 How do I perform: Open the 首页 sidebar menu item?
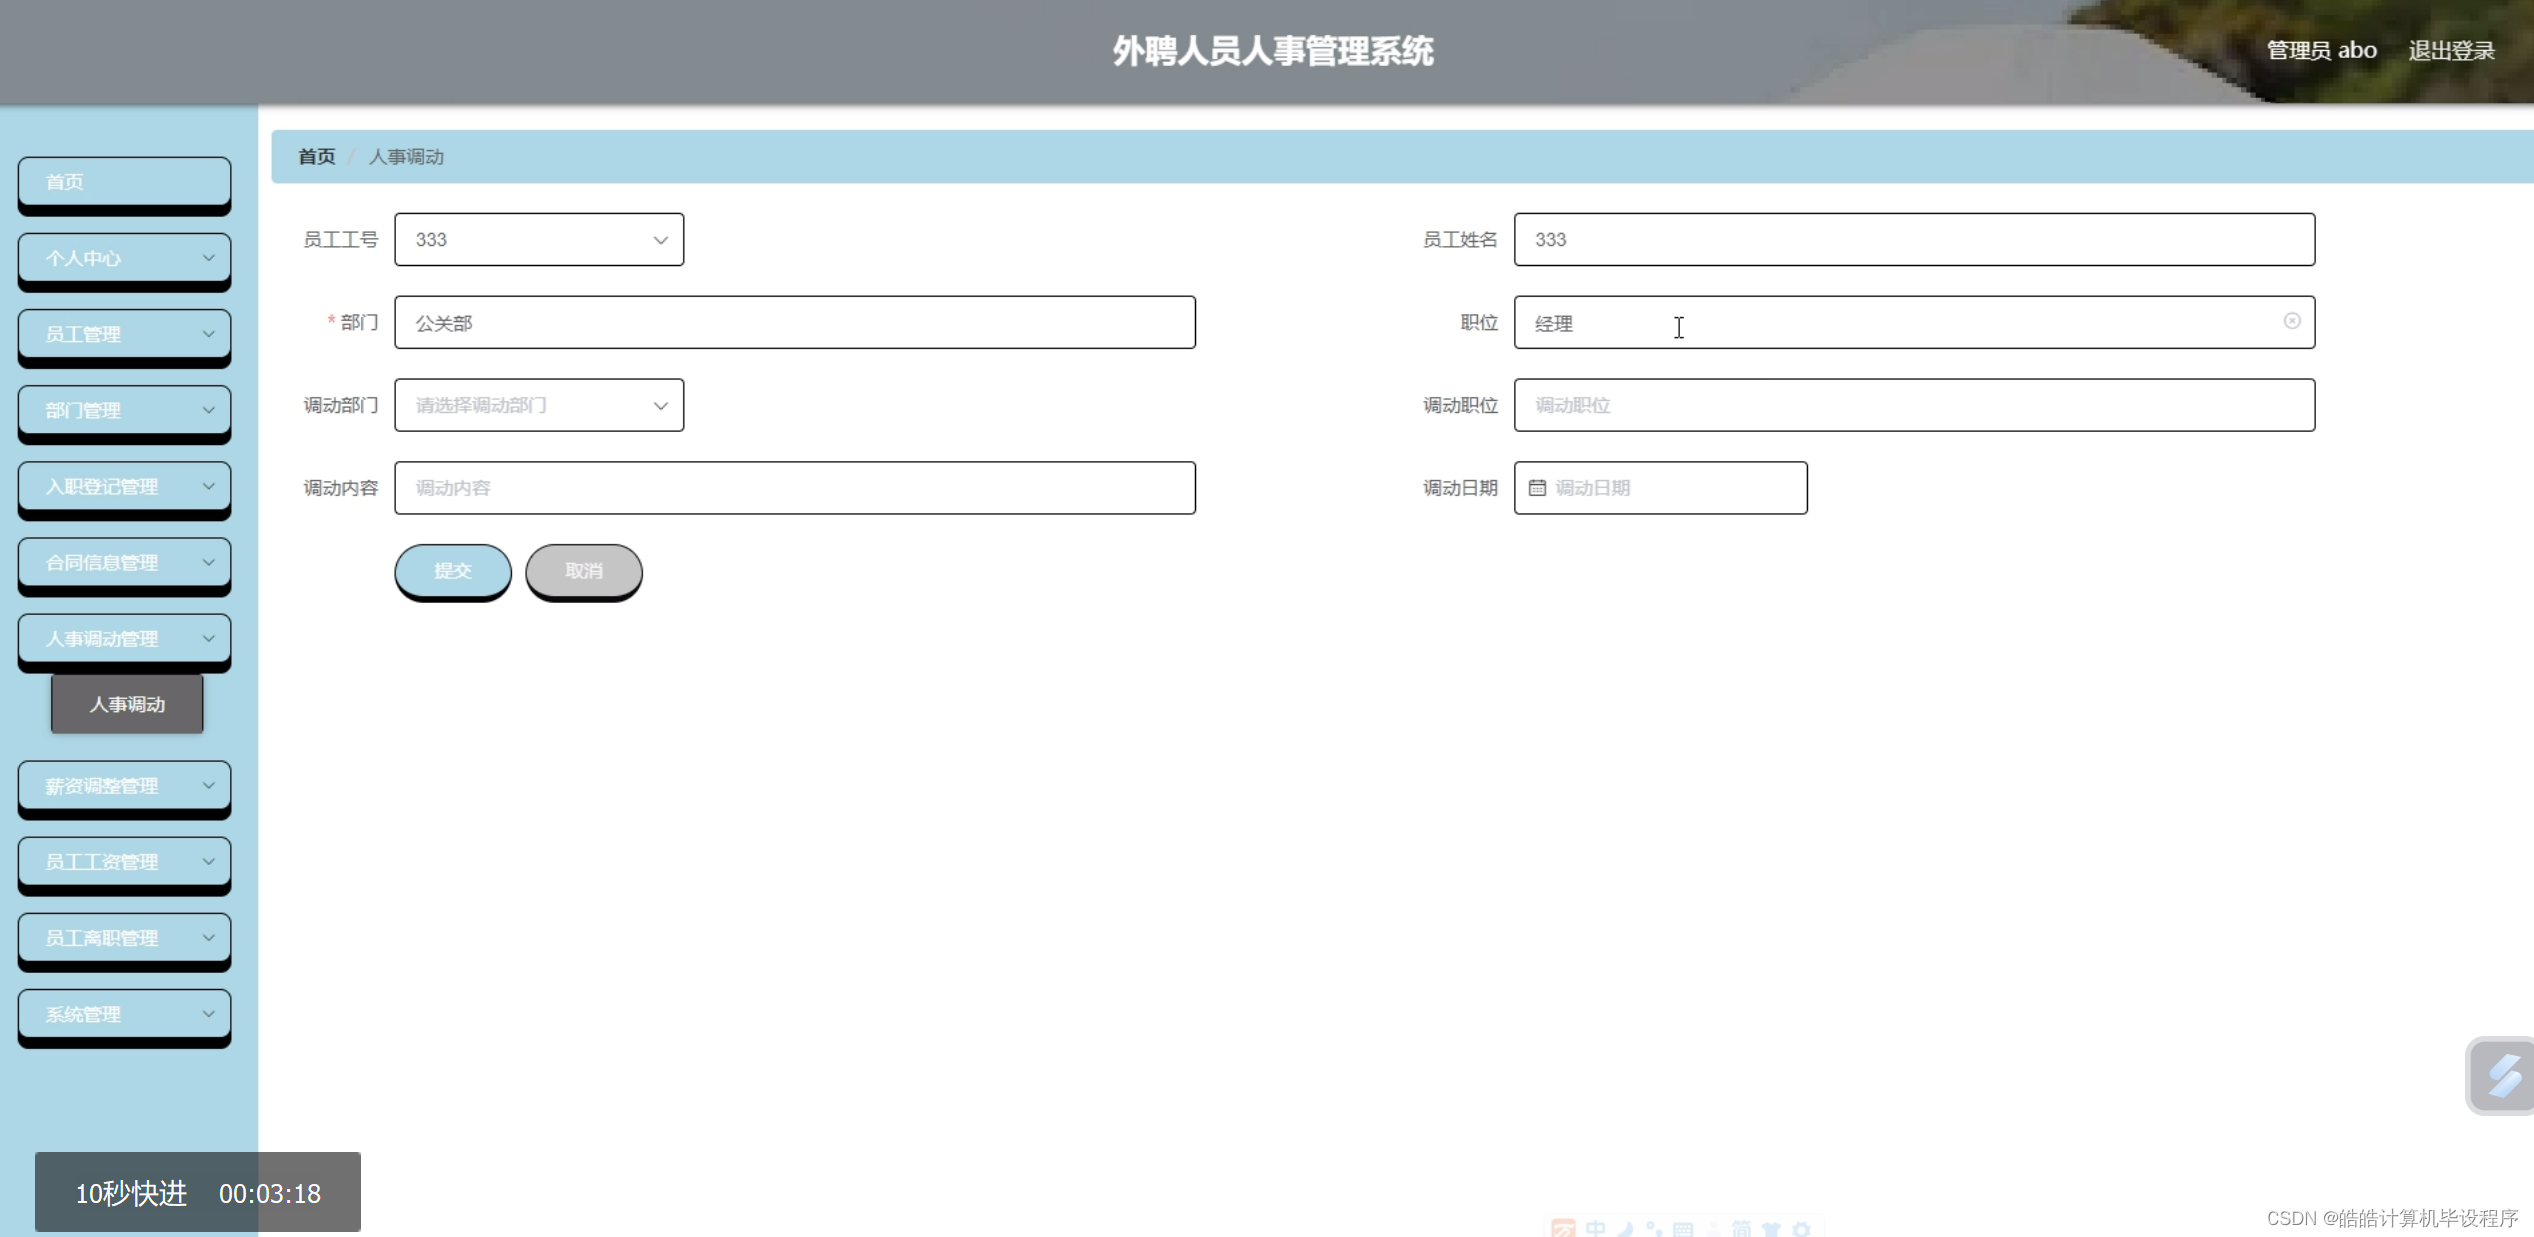[124, 182]
